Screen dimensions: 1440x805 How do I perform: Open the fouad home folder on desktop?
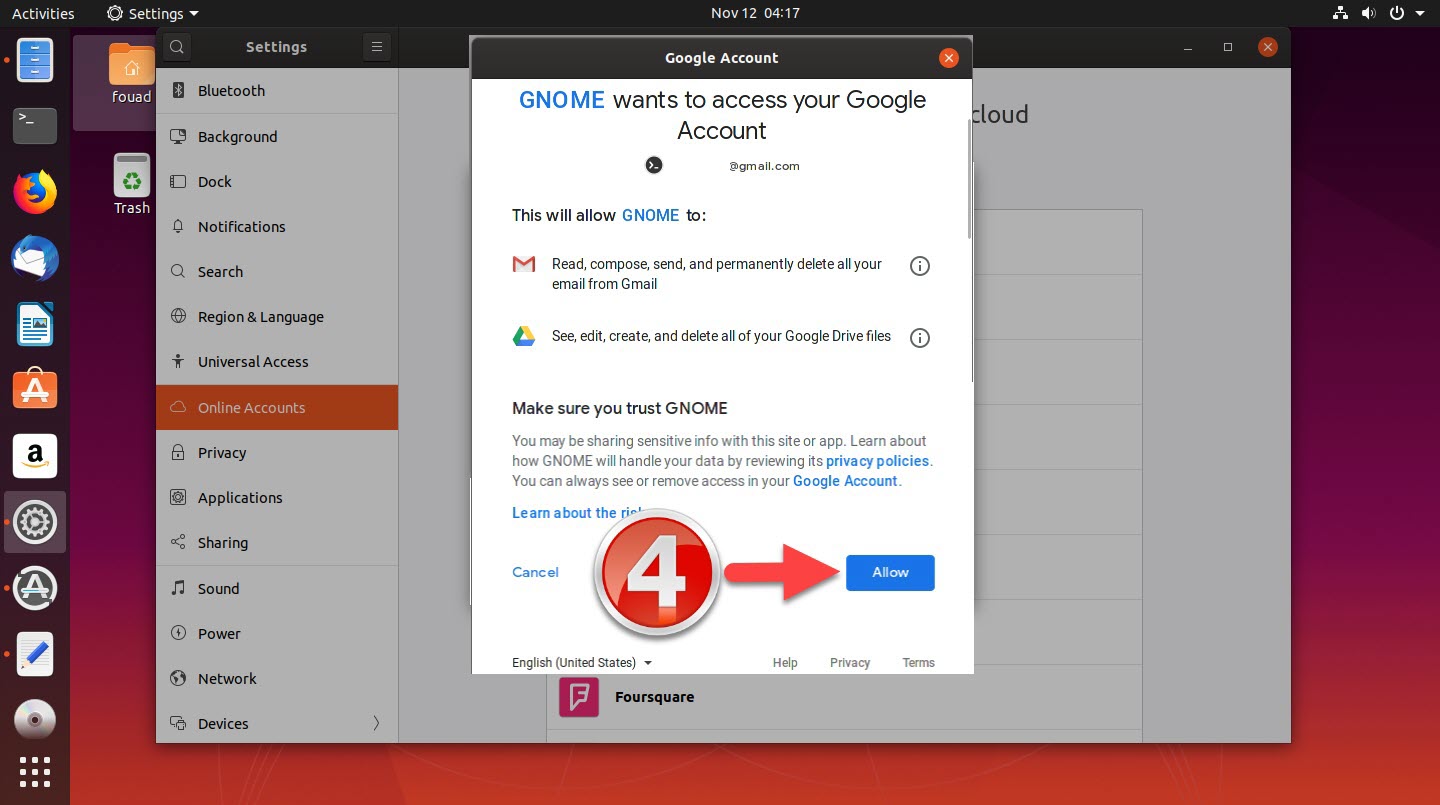(131, 73)
